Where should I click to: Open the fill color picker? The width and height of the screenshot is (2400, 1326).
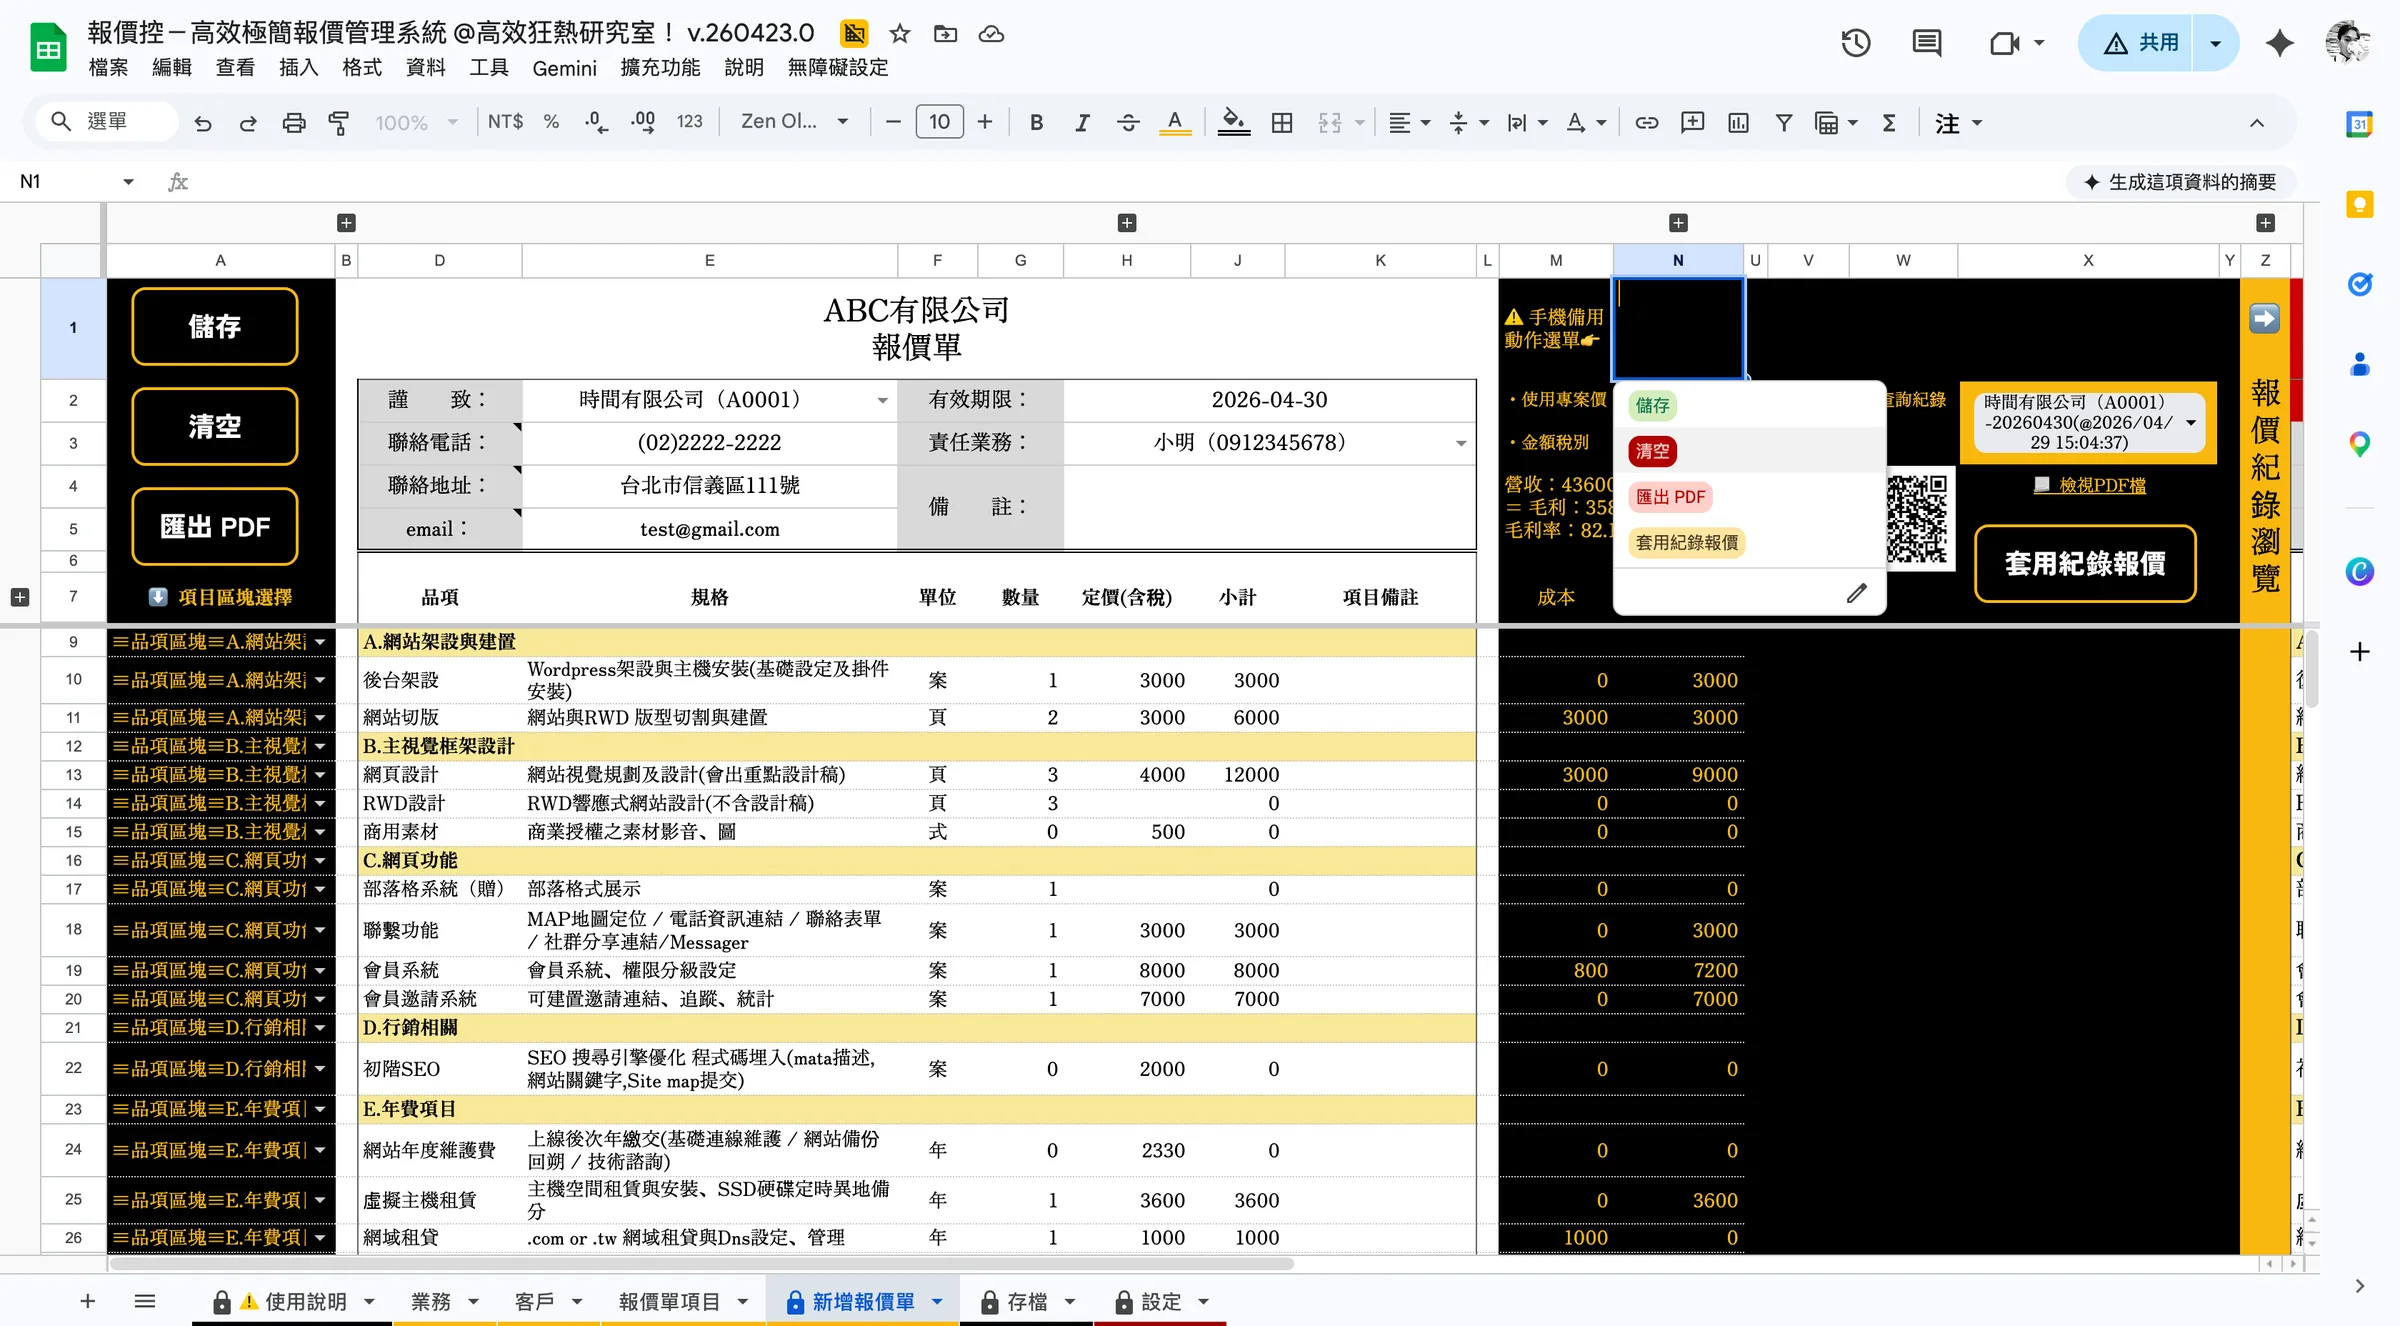1233,122
